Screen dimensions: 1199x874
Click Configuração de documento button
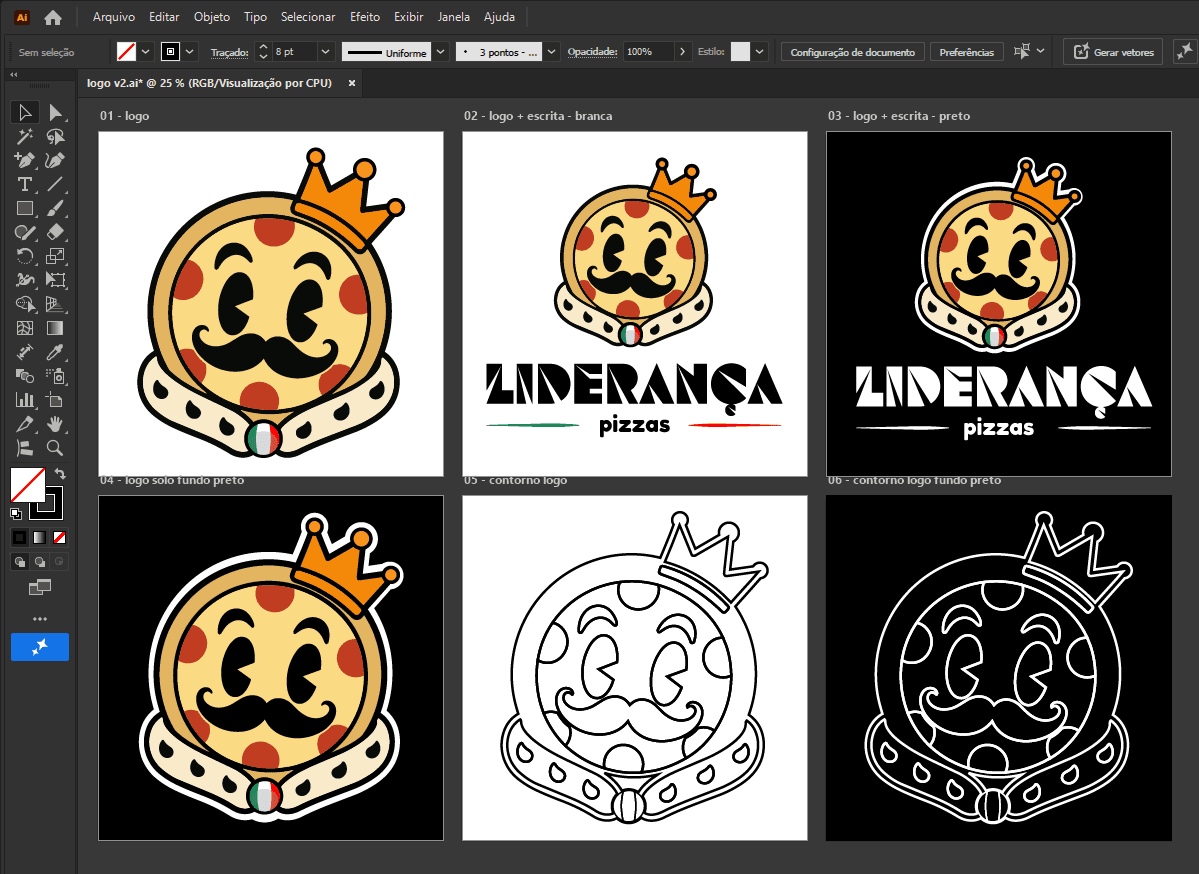853,52
